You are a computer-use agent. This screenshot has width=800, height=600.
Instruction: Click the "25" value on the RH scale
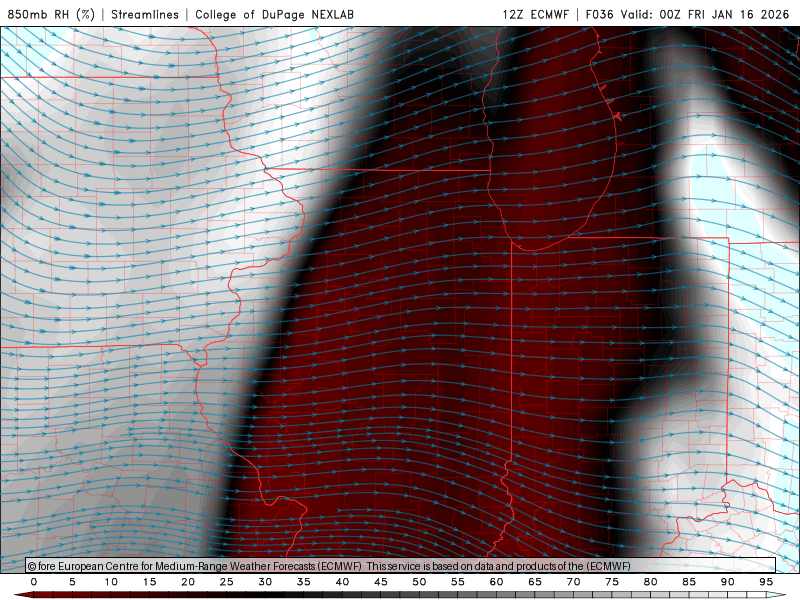click(227, 582)
